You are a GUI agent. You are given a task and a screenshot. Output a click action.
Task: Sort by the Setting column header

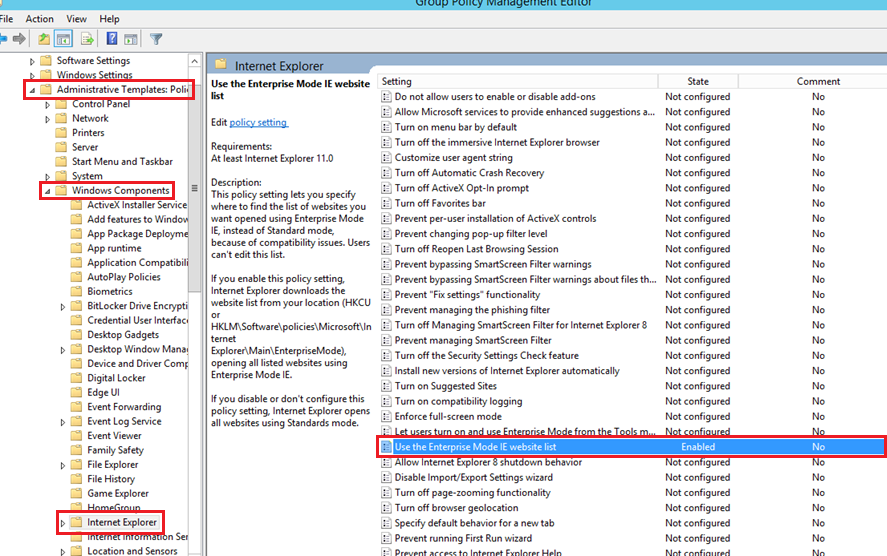[x=518, y=81]
